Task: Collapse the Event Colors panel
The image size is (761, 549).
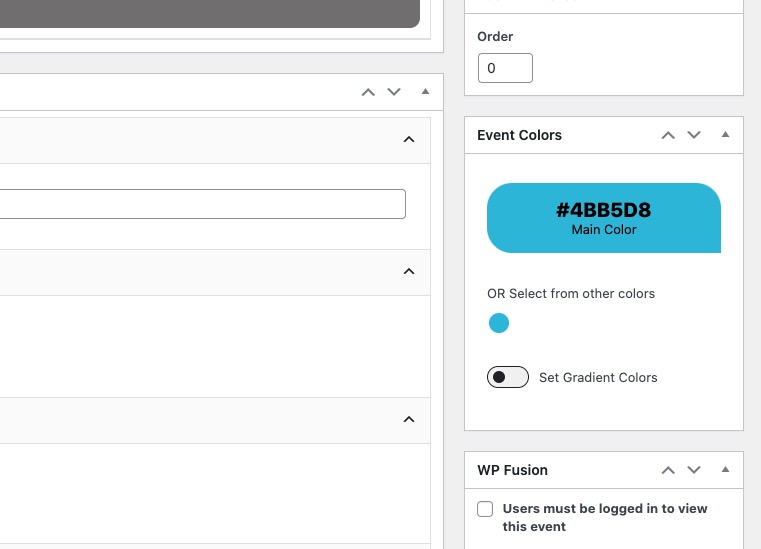Action: pyautogui.click(x=726, y=134)
